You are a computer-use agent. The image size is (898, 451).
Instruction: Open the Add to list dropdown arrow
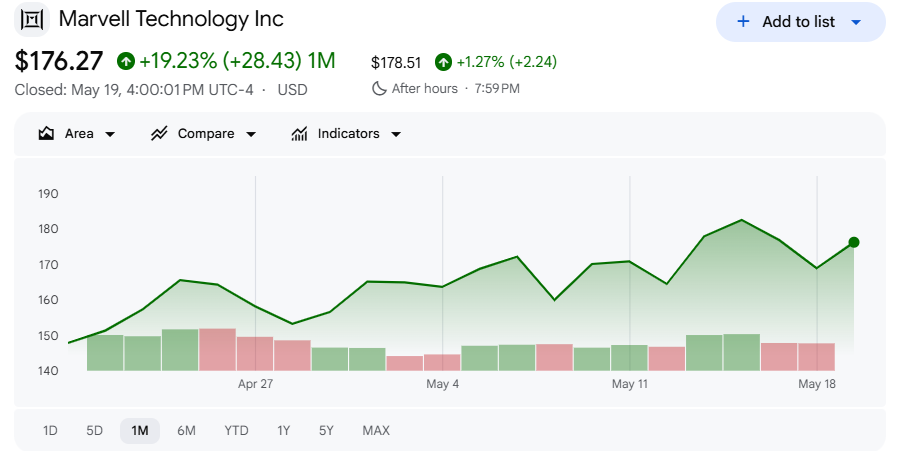(x=856, y=22)
